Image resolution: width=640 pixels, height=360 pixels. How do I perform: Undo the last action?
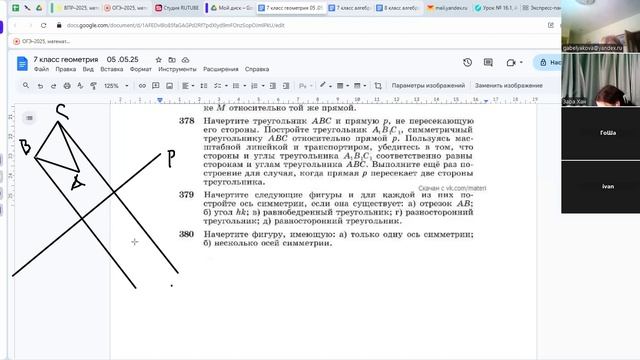click(40, 86)
